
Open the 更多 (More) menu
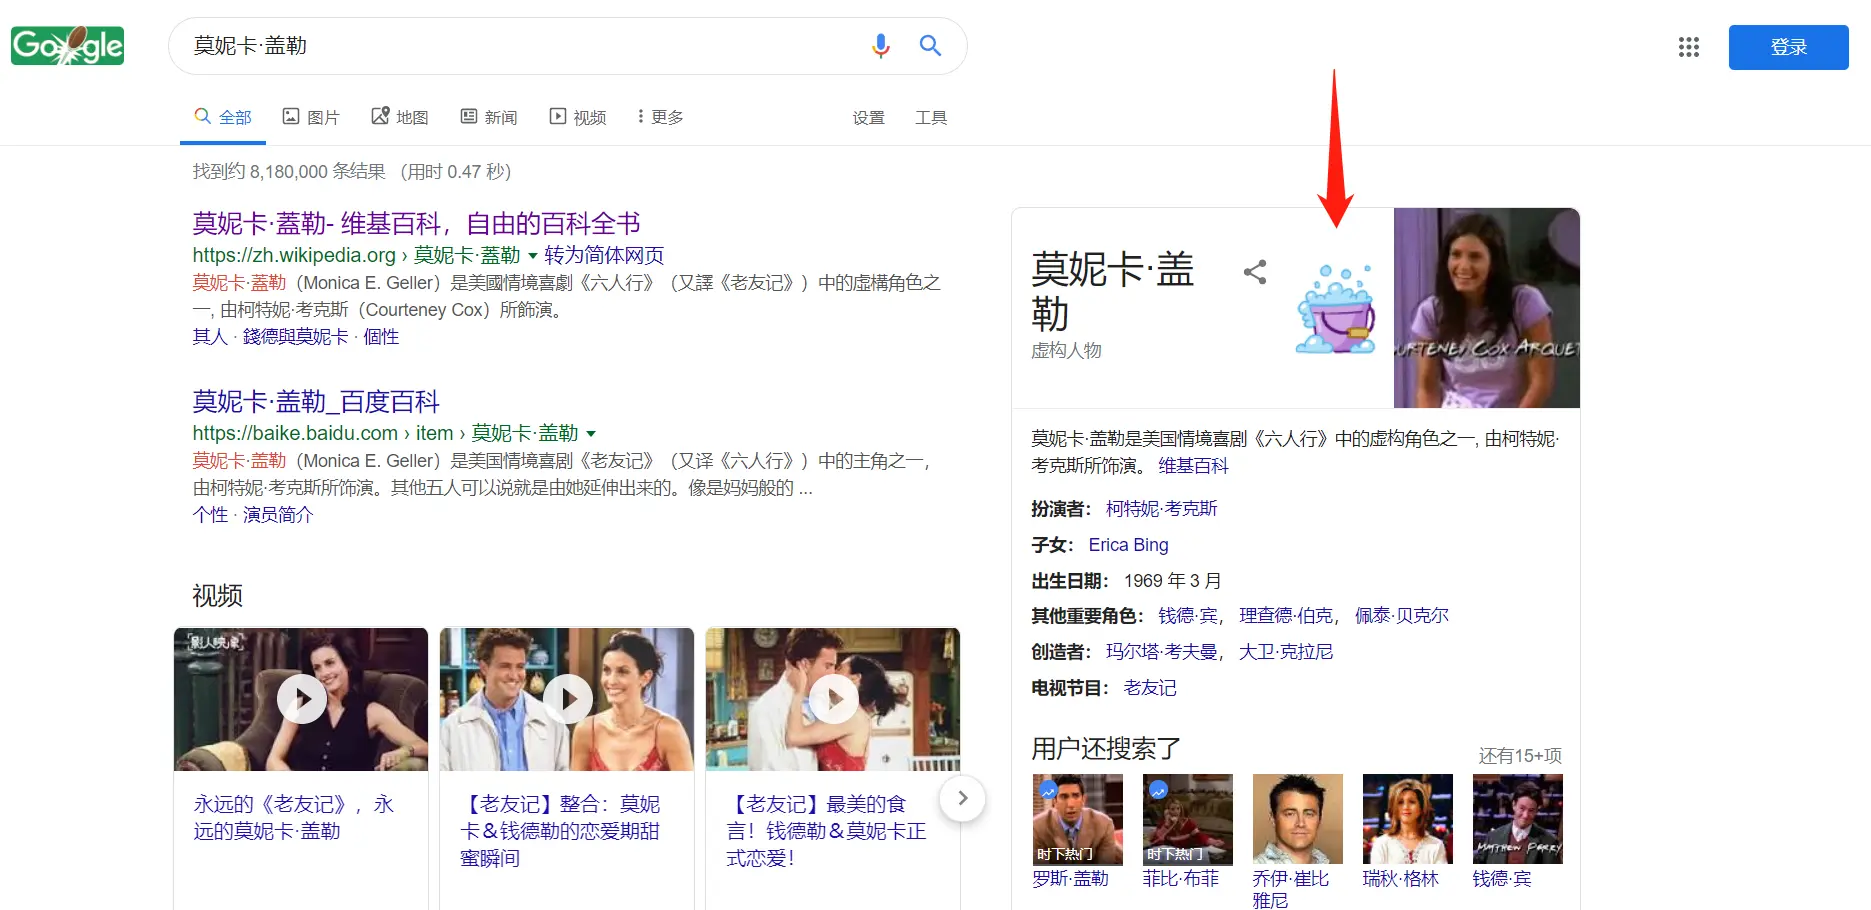660,117
